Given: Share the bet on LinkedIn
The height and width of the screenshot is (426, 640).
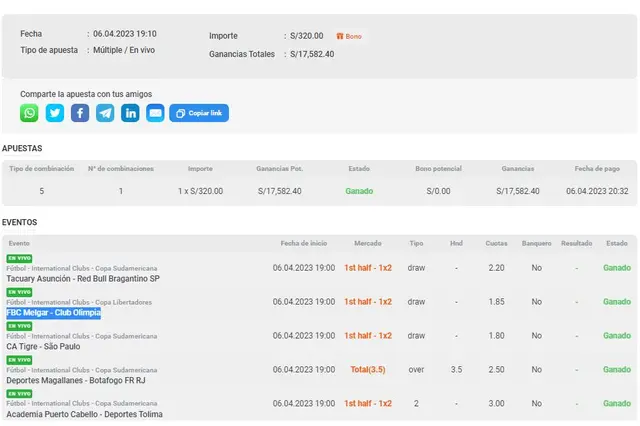Looking at the screenshot, I should (130, 113).
